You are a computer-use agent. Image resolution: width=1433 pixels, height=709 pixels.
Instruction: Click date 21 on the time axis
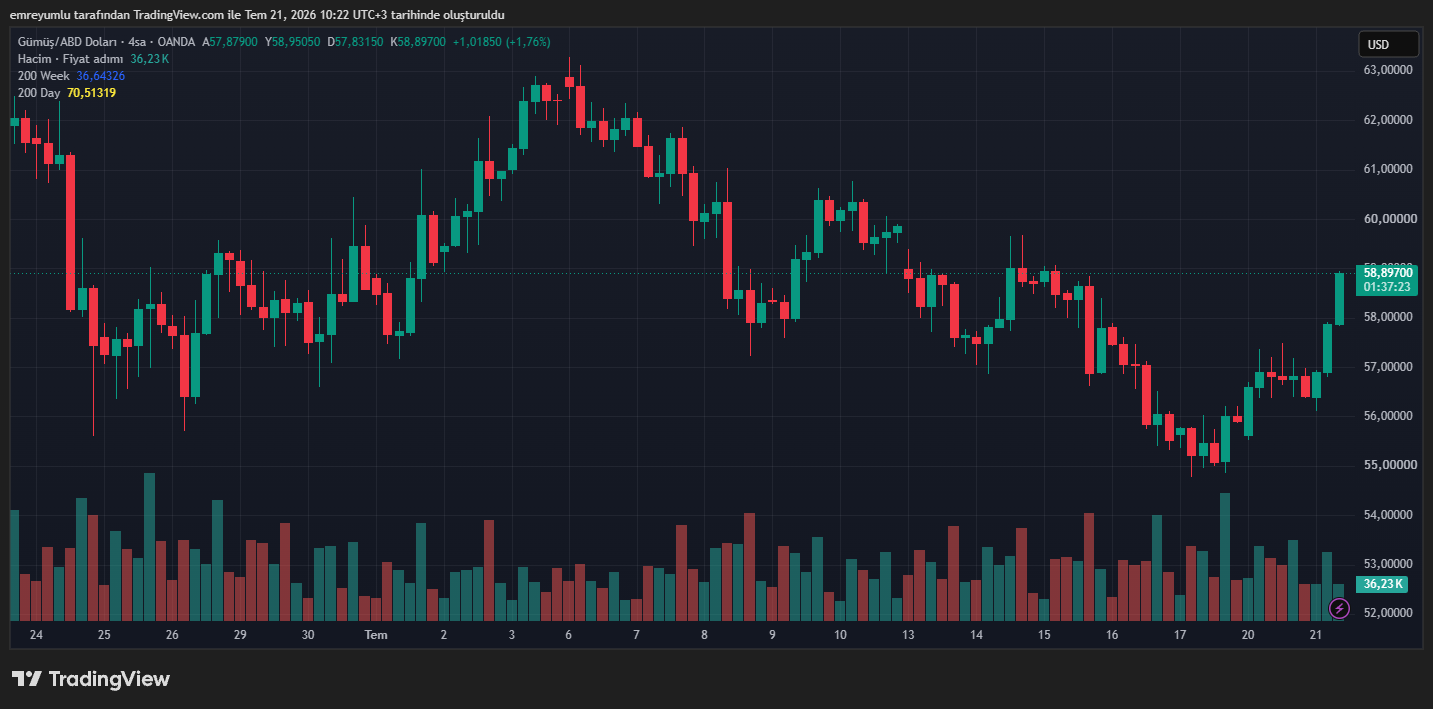(x=1316, y=635)
